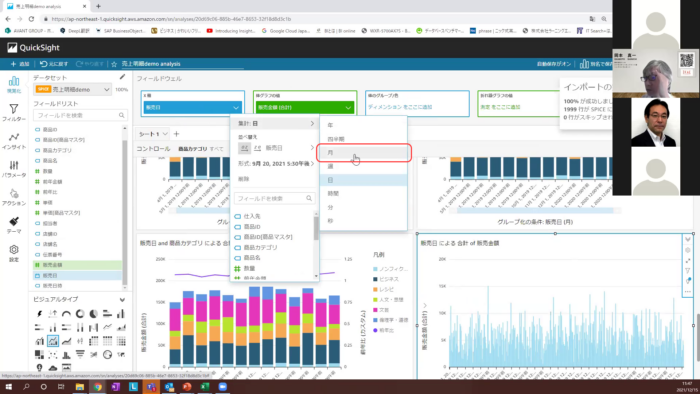Viewport: 700px width, 394px height.
Task: Open the Visualize (視覚化) sidebar panel
Action: pos(14,84)
